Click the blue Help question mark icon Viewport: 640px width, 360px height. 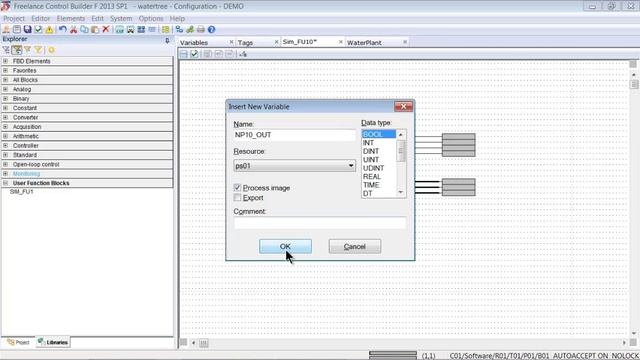(x=211, y=29)
